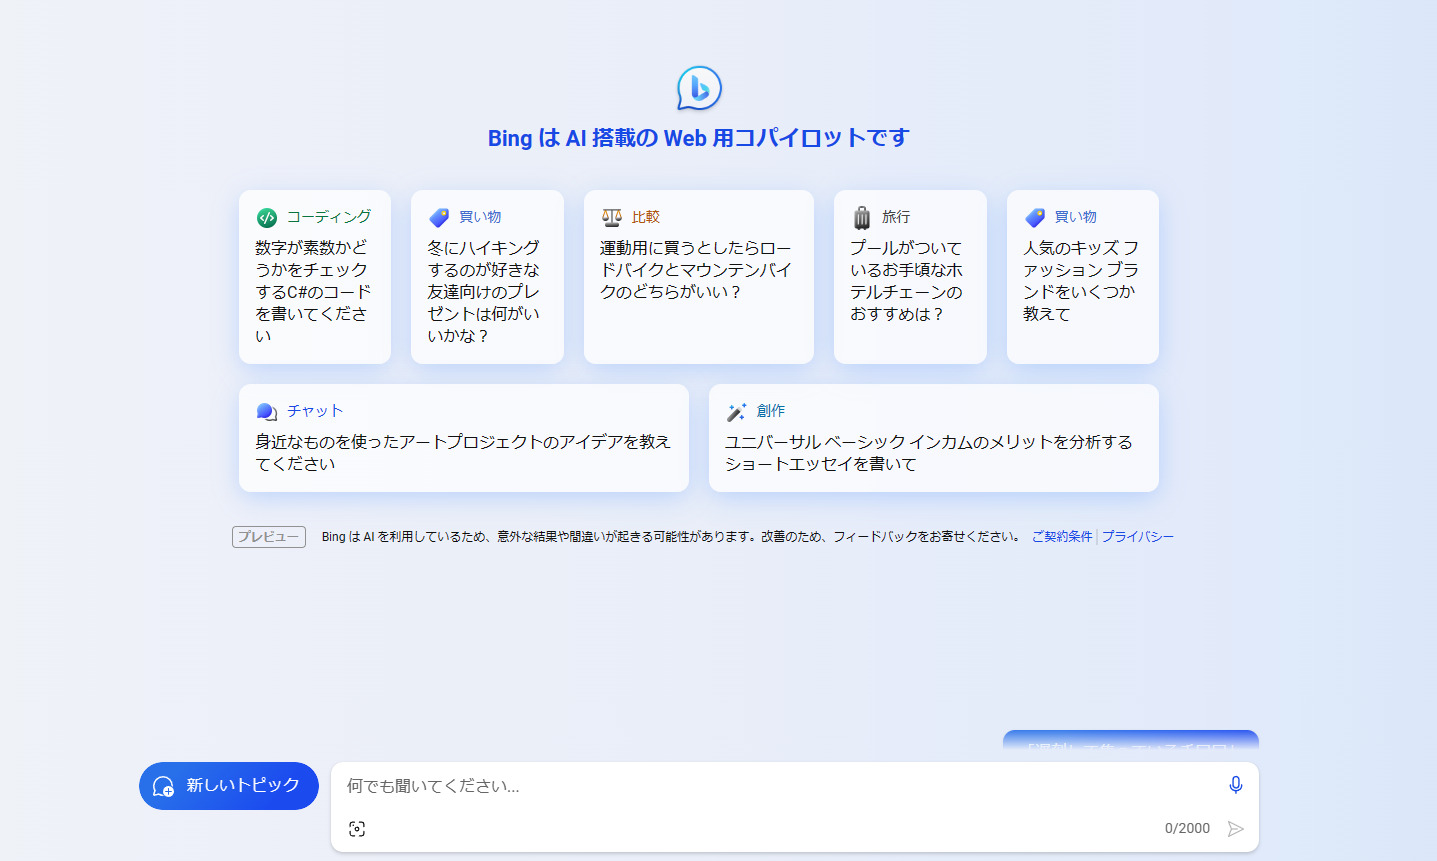Click the チャット category label
Viewport: 1437px width, 861px height.
tap(315, 411)
